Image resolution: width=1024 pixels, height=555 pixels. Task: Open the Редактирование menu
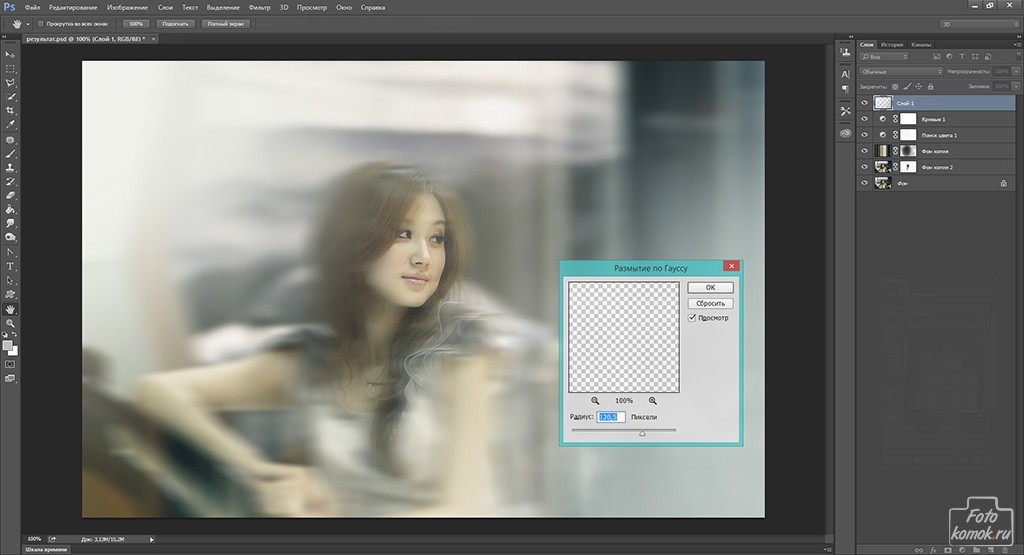click(72, 7)
